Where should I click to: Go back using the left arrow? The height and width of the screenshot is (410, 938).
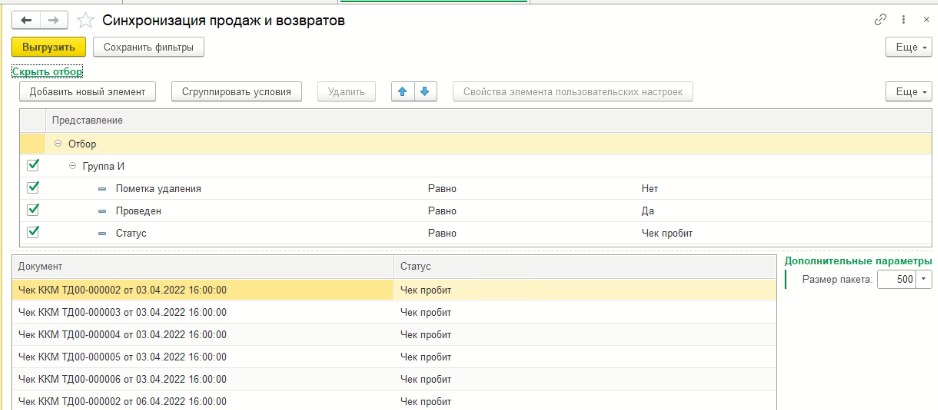(25, 20)
